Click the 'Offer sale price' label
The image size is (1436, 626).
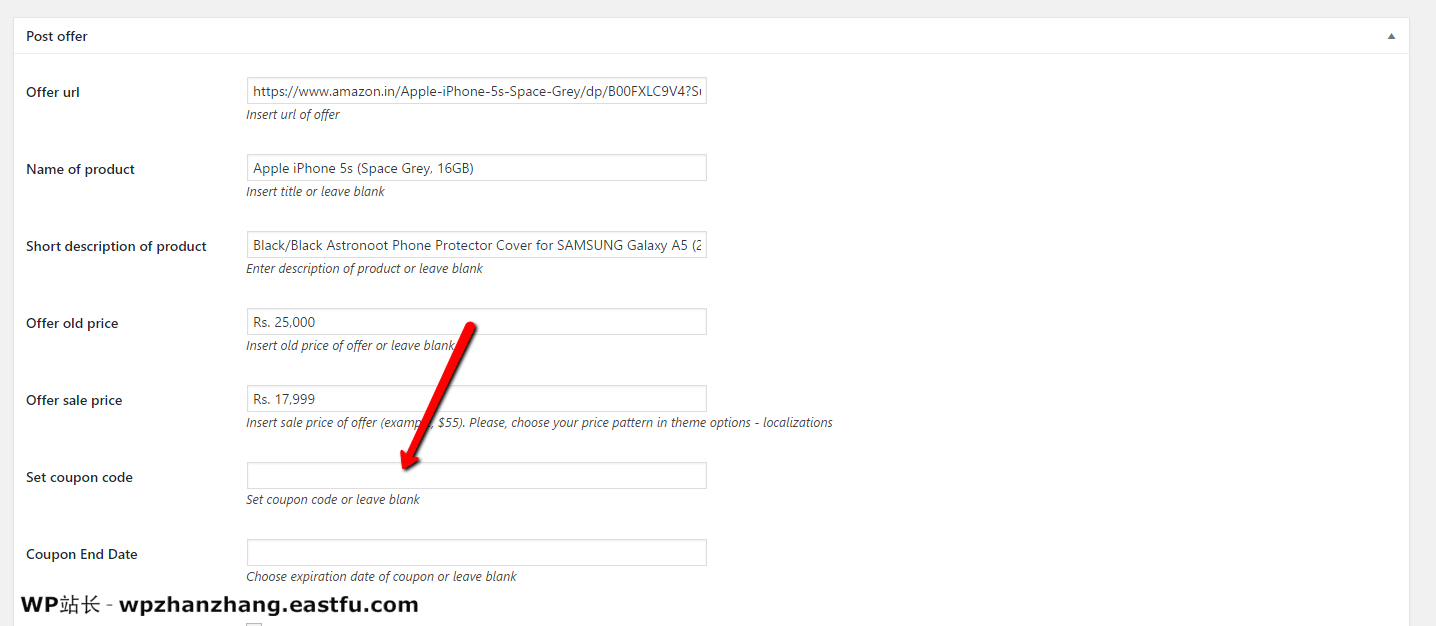coord(74,400)
